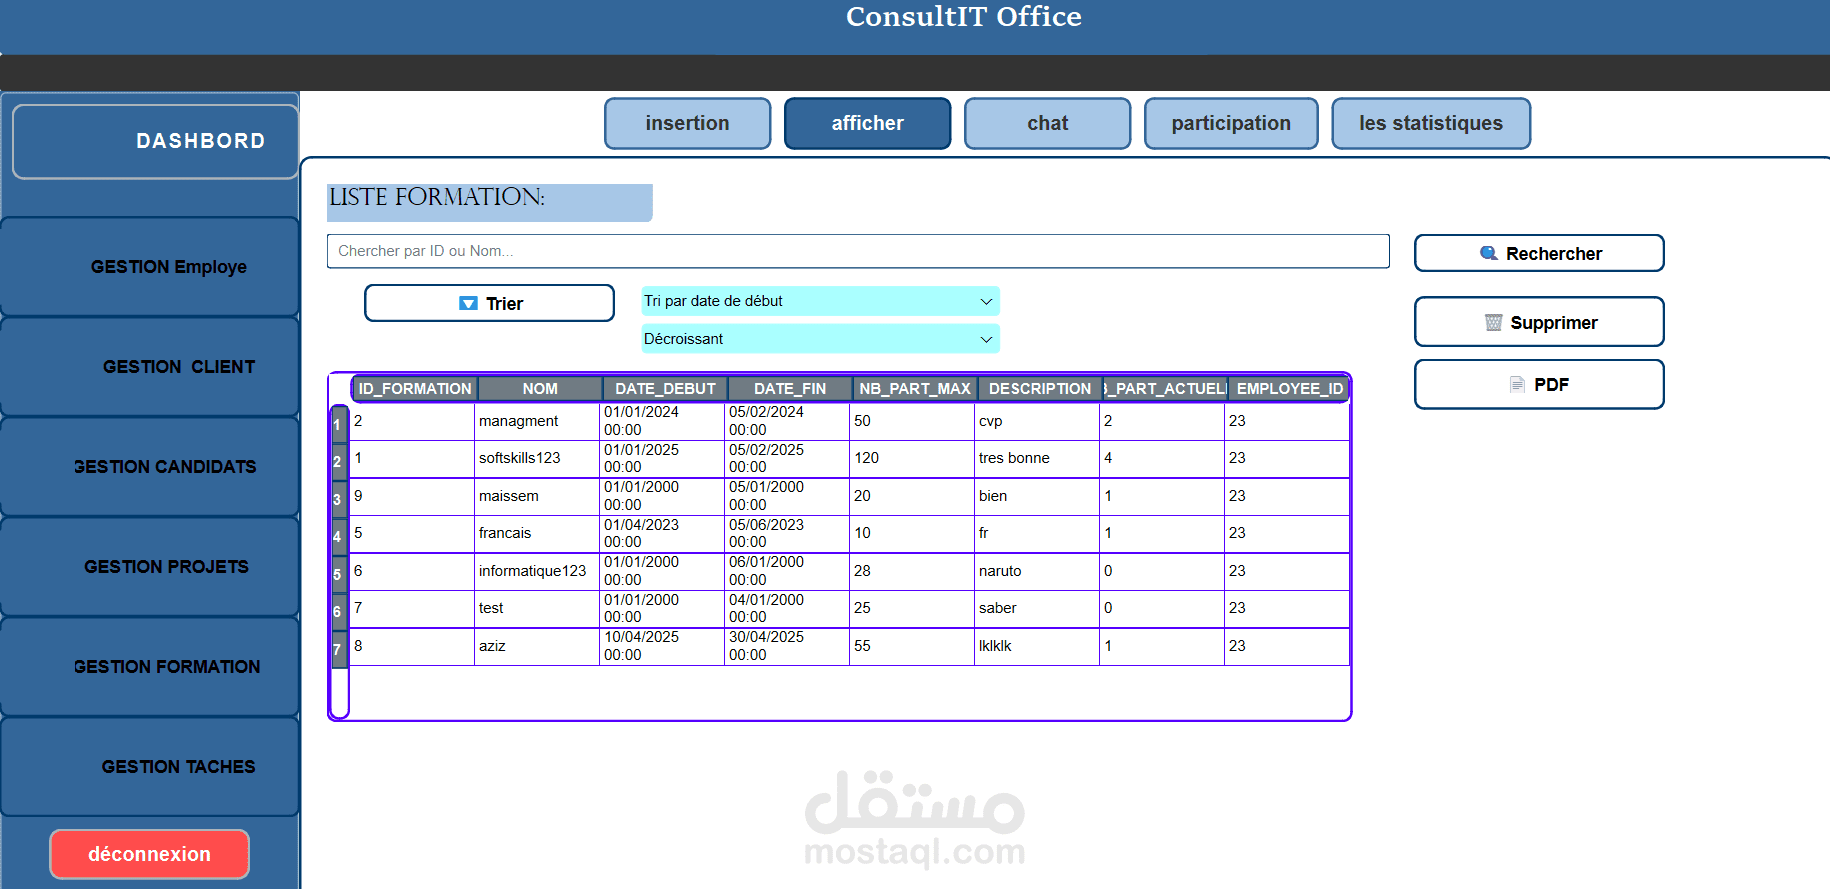This screenshot has height=889, width=1830.
Task: Click the Trier button
Action: tap(489, 303)
